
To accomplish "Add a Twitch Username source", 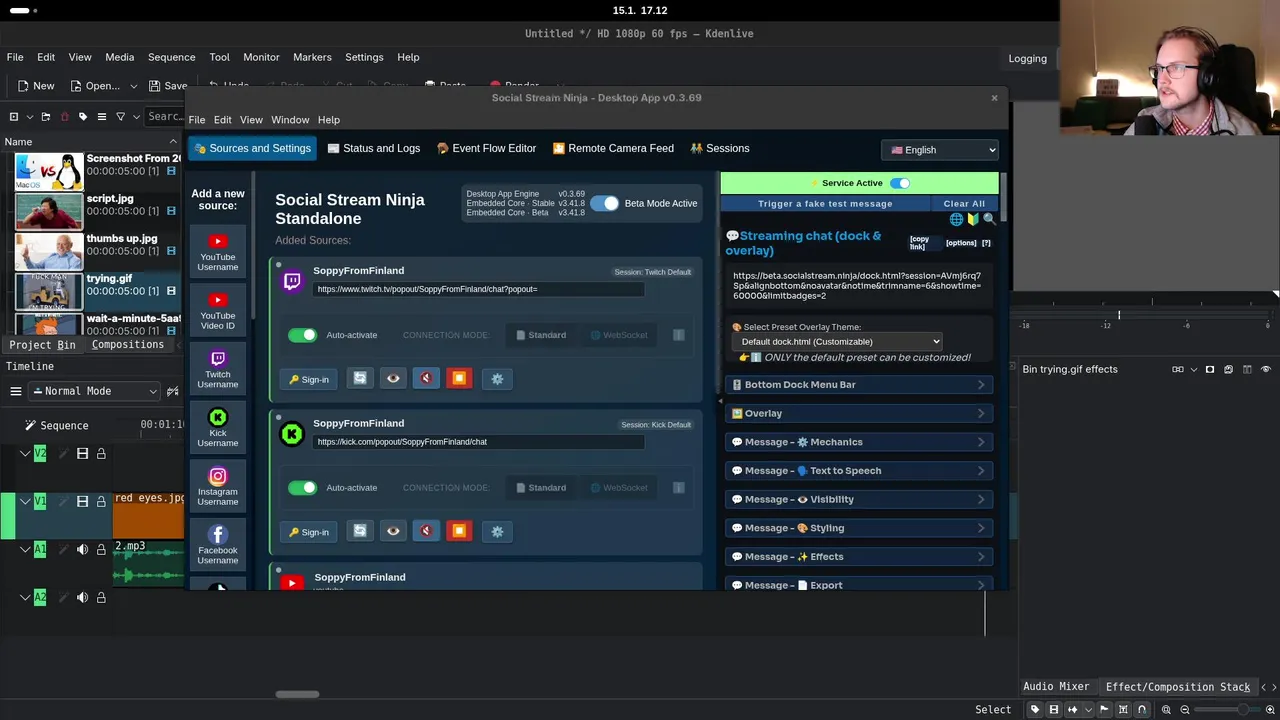I will [x=218, y=369].
